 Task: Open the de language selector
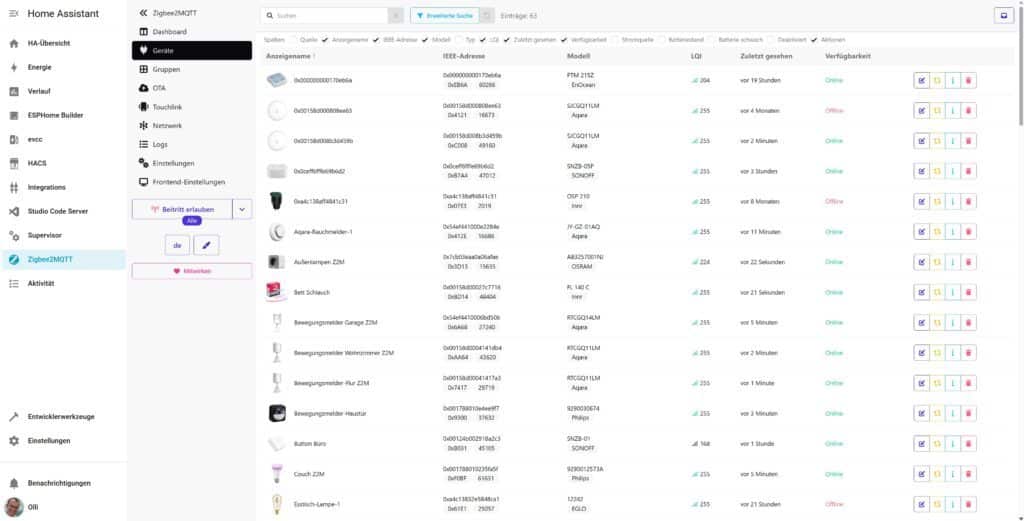point(176,245)
